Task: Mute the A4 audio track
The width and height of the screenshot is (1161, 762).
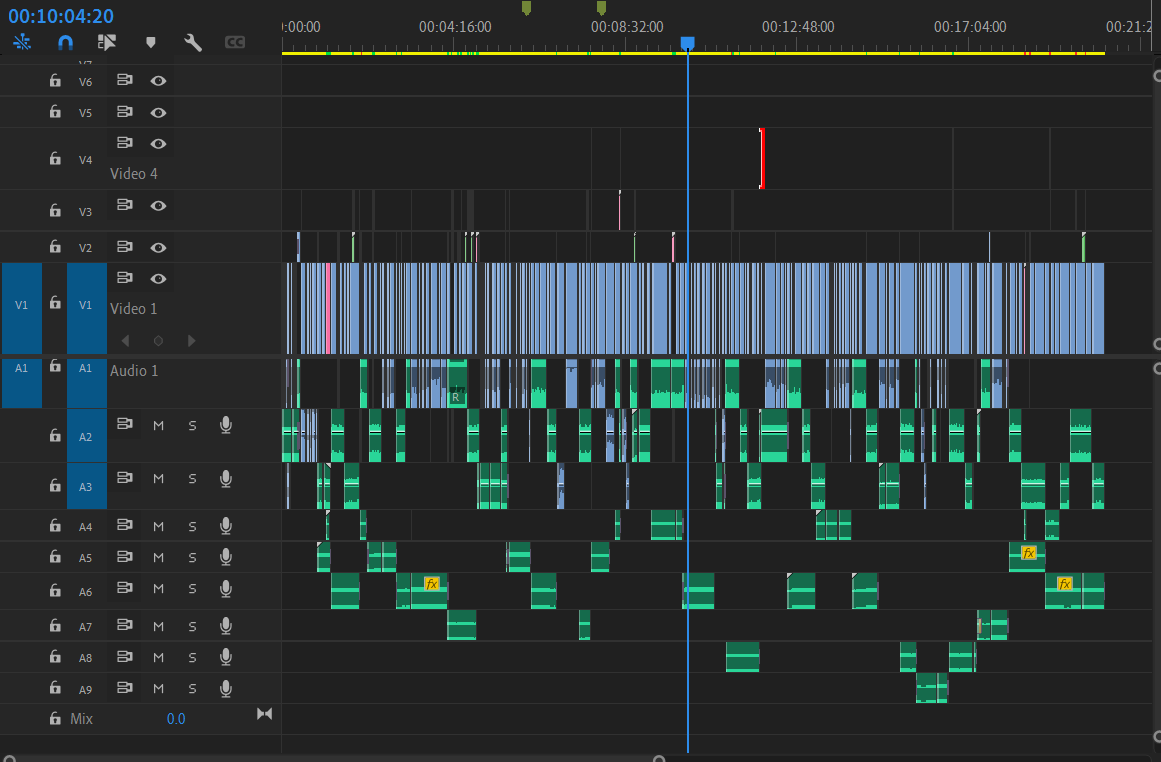Action: point(158,525)
